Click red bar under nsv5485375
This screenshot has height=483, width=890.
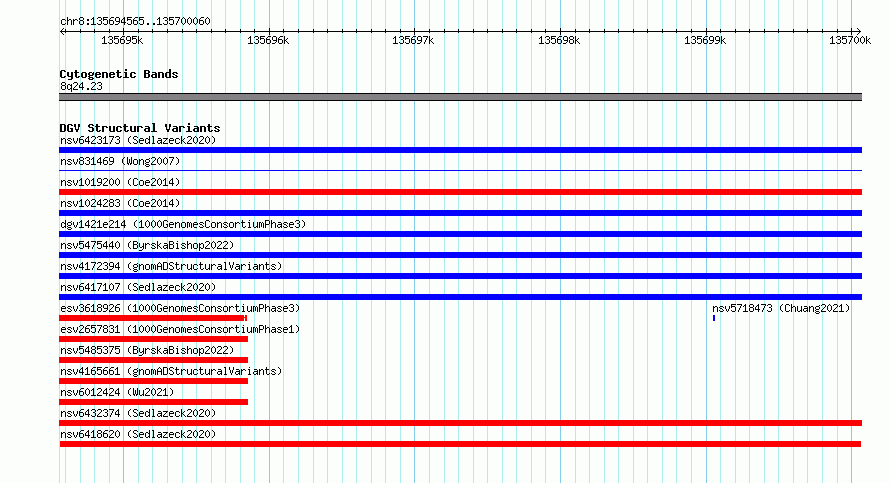tap(153, 360)
